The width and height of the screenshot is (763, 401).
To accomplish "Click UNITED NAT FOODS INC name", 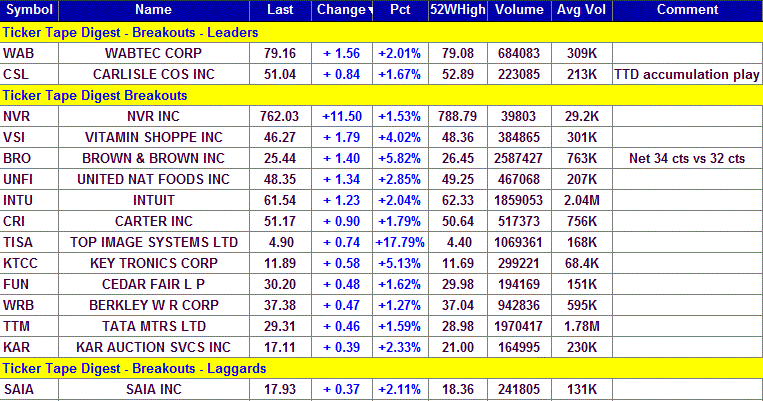I will point(154,179).
